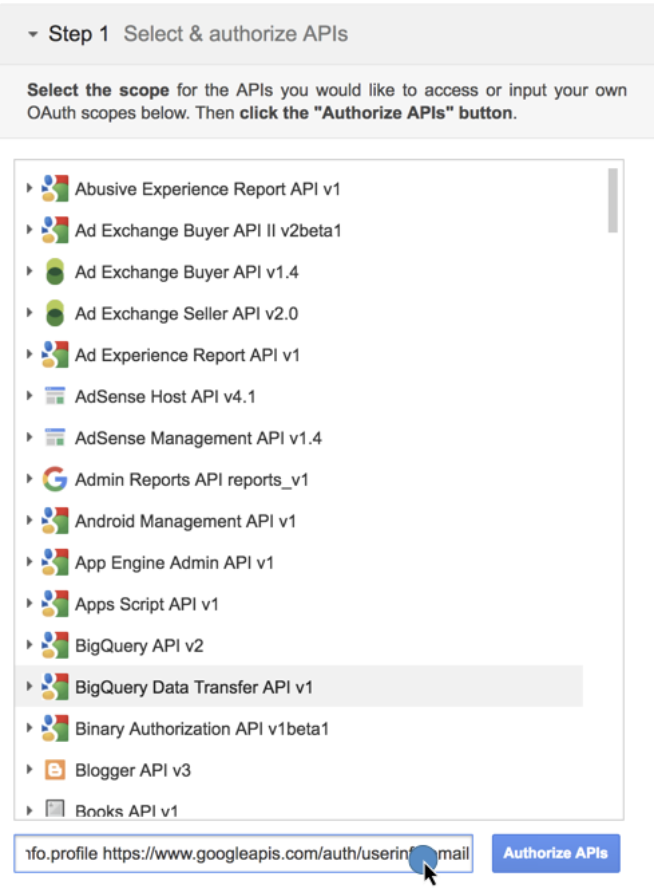Image resolution: width=662 pixels, height=896 pixels.
Task: Expand the Binary Authorization API arrow
Action: [30, 729]
